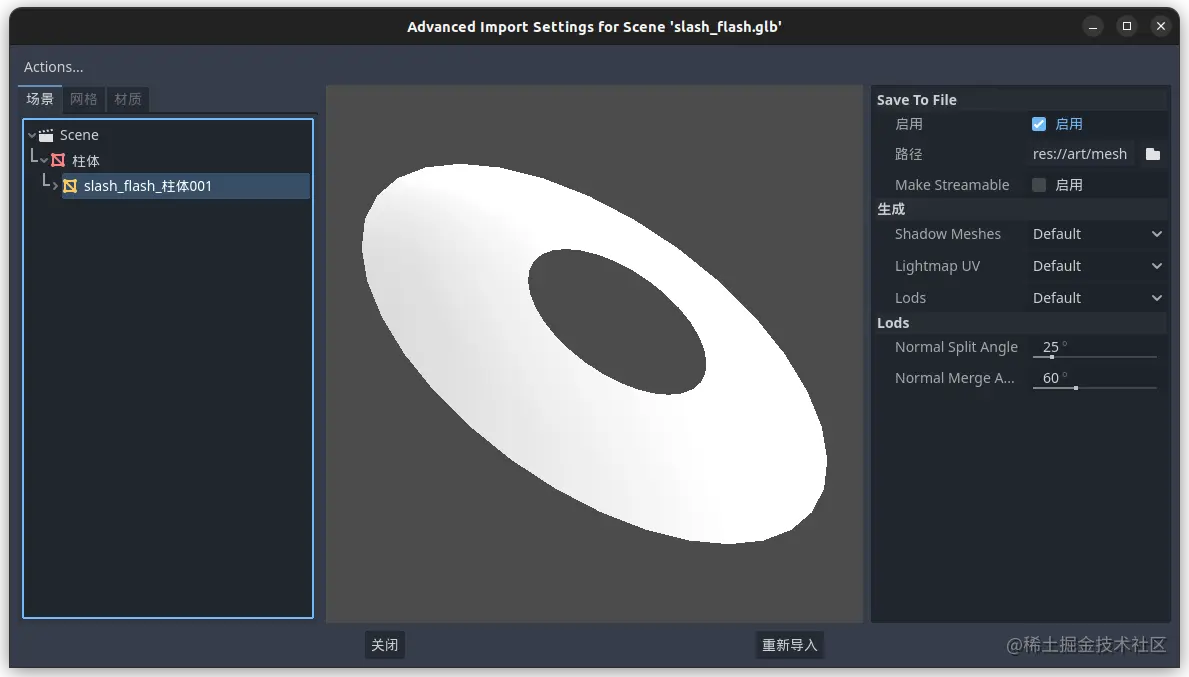
Task: Open the Lods Default dropdown
Action: pyautogui.click(x=1096, y=298)
